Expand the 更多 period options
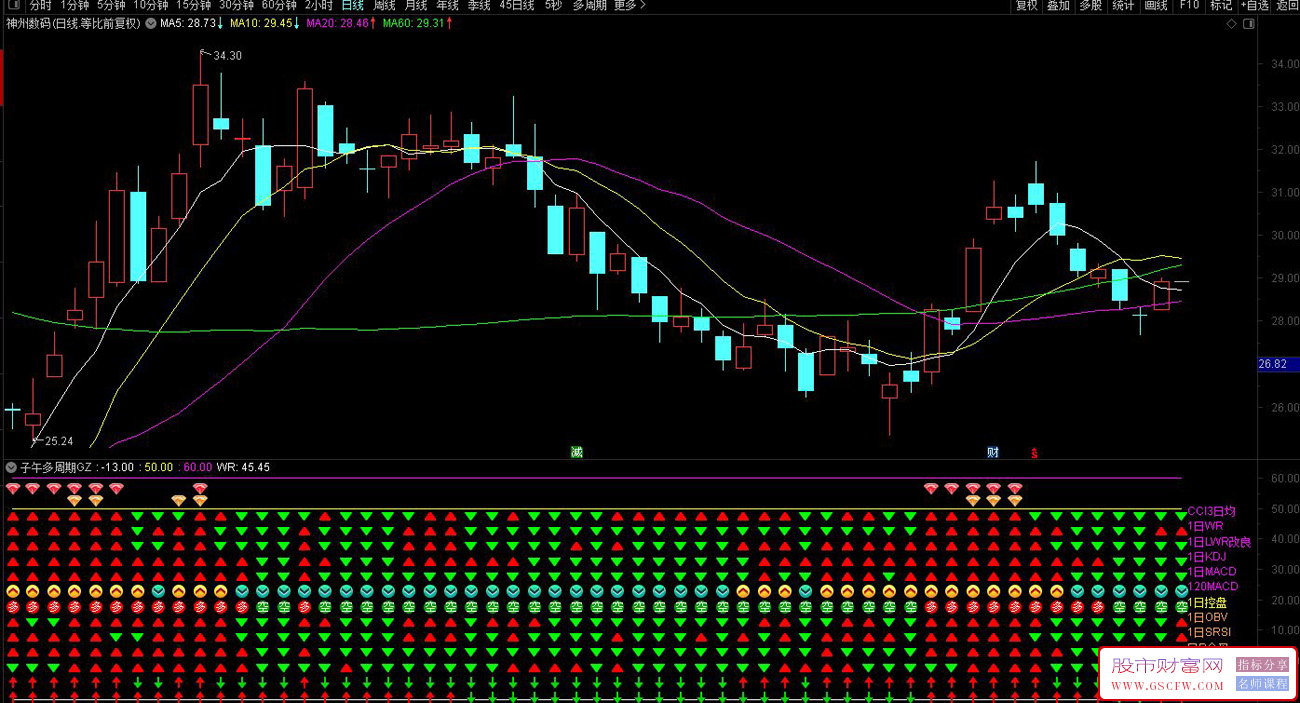1300x703 pixels. pos(629,5)
